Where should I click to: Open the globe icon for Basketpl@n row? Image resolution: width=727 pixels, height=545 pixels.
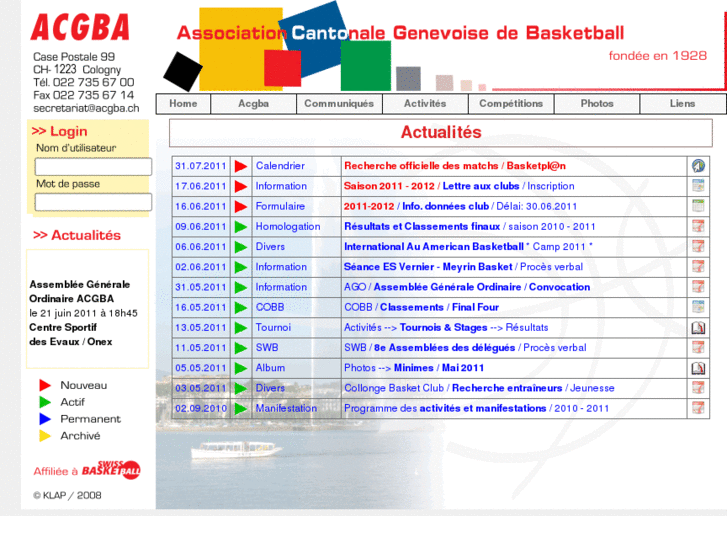[698, 166]
